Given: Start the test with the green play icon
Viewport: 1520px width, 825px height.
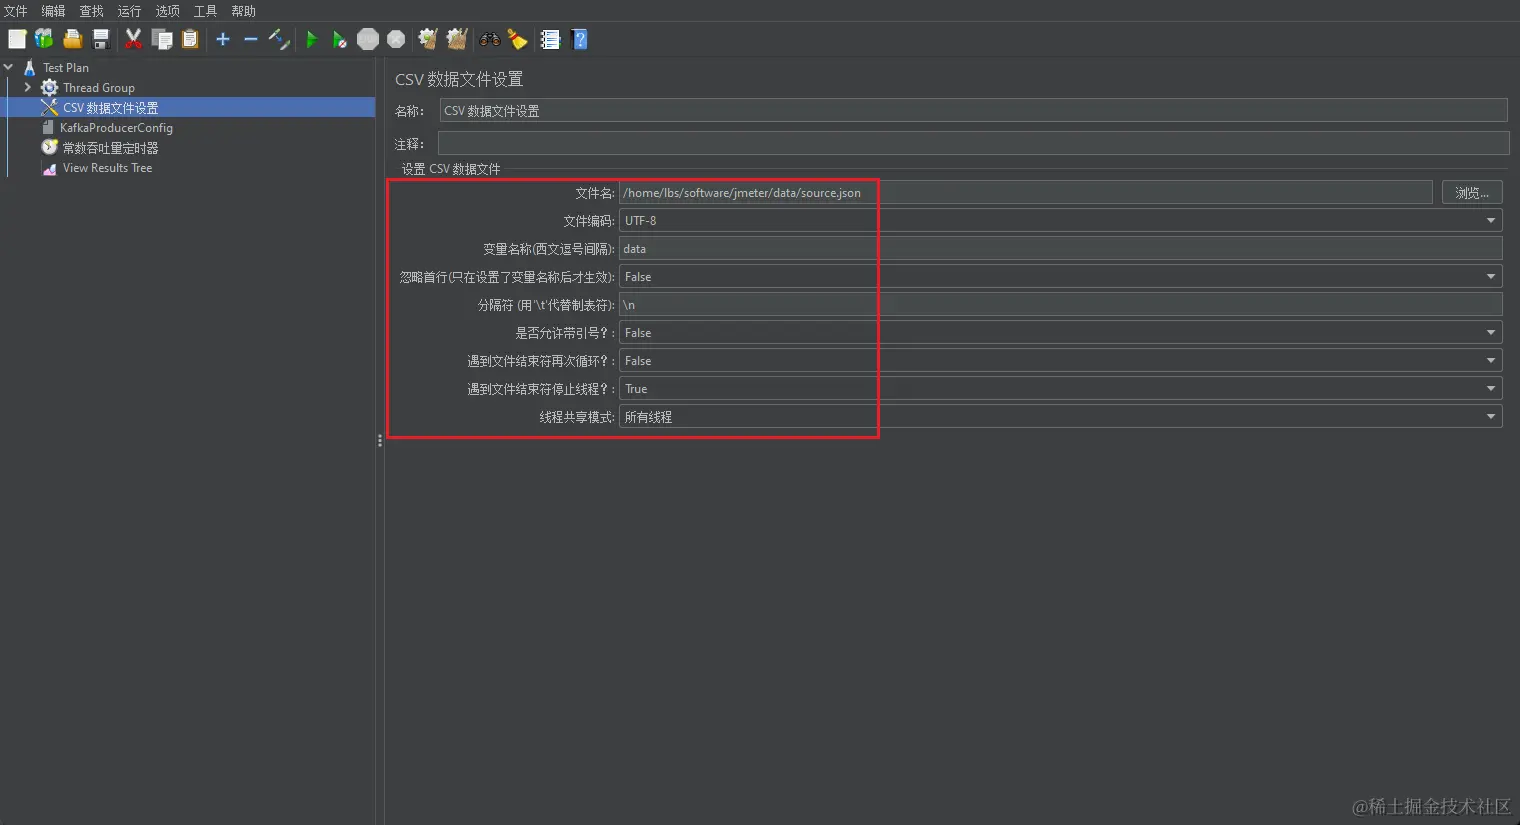Looking at the screenshot, I should pos(312,39).
